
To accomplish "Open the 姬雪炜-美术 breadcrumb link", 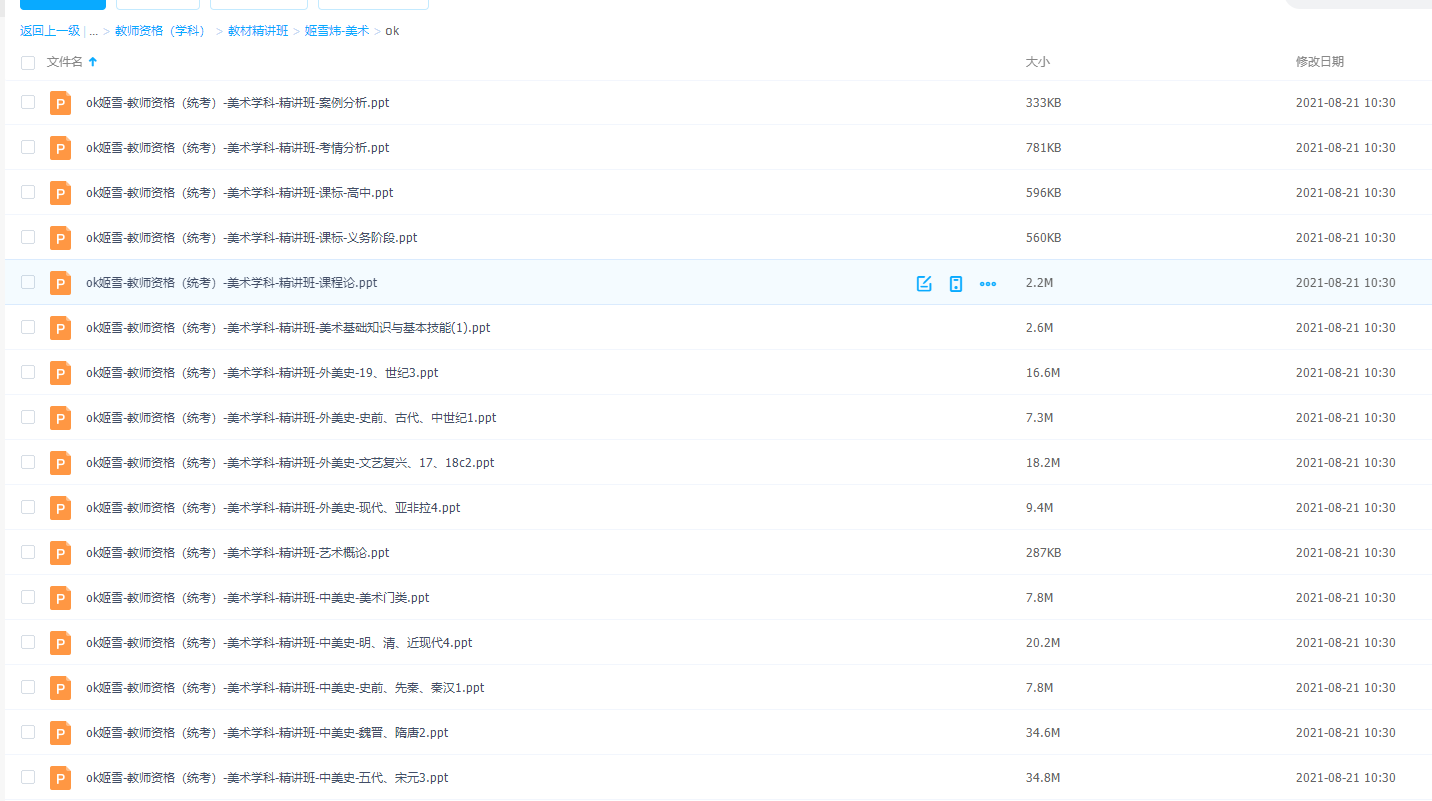I will pos(337,31).
